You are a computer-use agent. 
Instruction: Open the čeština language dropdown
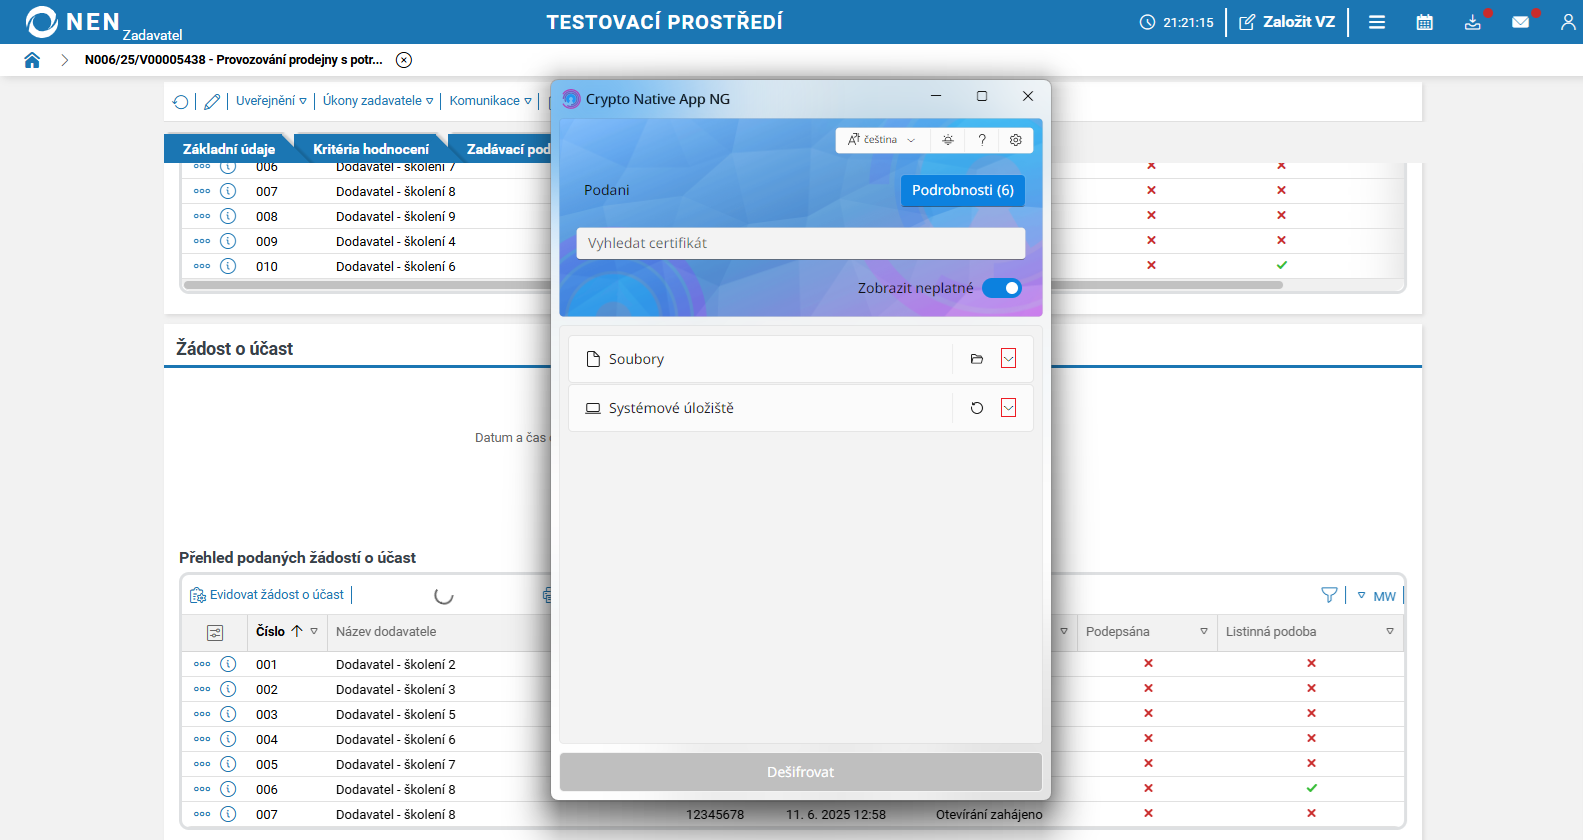click(882, 140)
